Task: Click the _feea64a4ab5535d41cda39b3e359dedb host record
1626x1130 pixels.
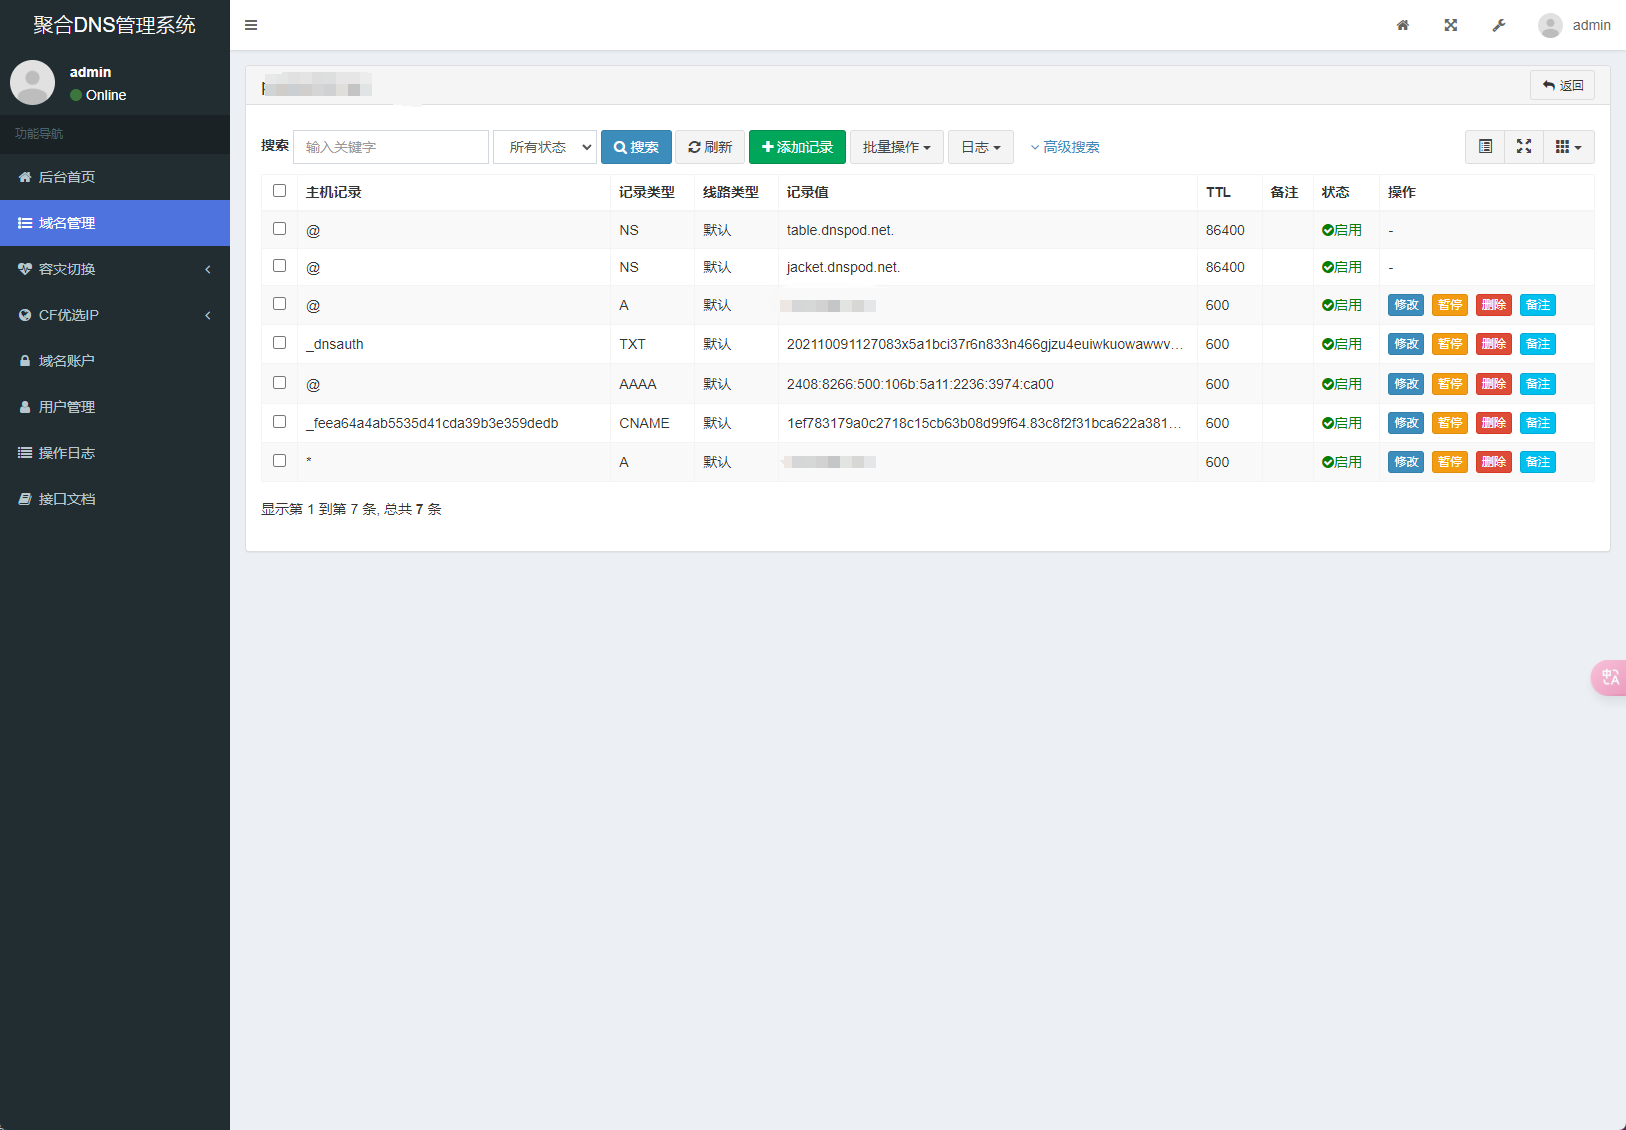Action: click(432, 423)
